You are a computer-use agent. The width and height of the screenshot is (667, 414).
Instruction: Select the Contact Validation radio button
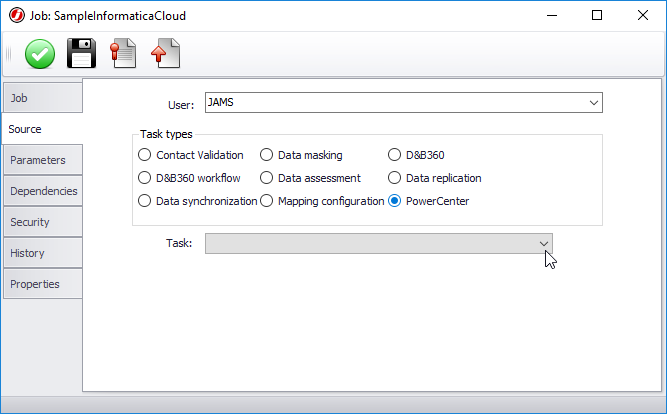[145, 155]
